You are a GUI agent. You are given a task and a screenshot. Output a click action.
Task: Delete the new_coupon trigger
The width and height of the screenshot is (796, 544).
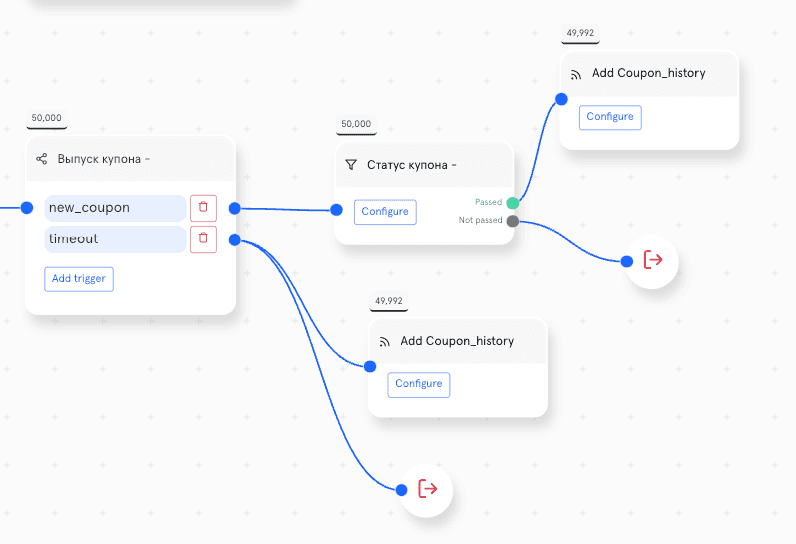point(204,208)
